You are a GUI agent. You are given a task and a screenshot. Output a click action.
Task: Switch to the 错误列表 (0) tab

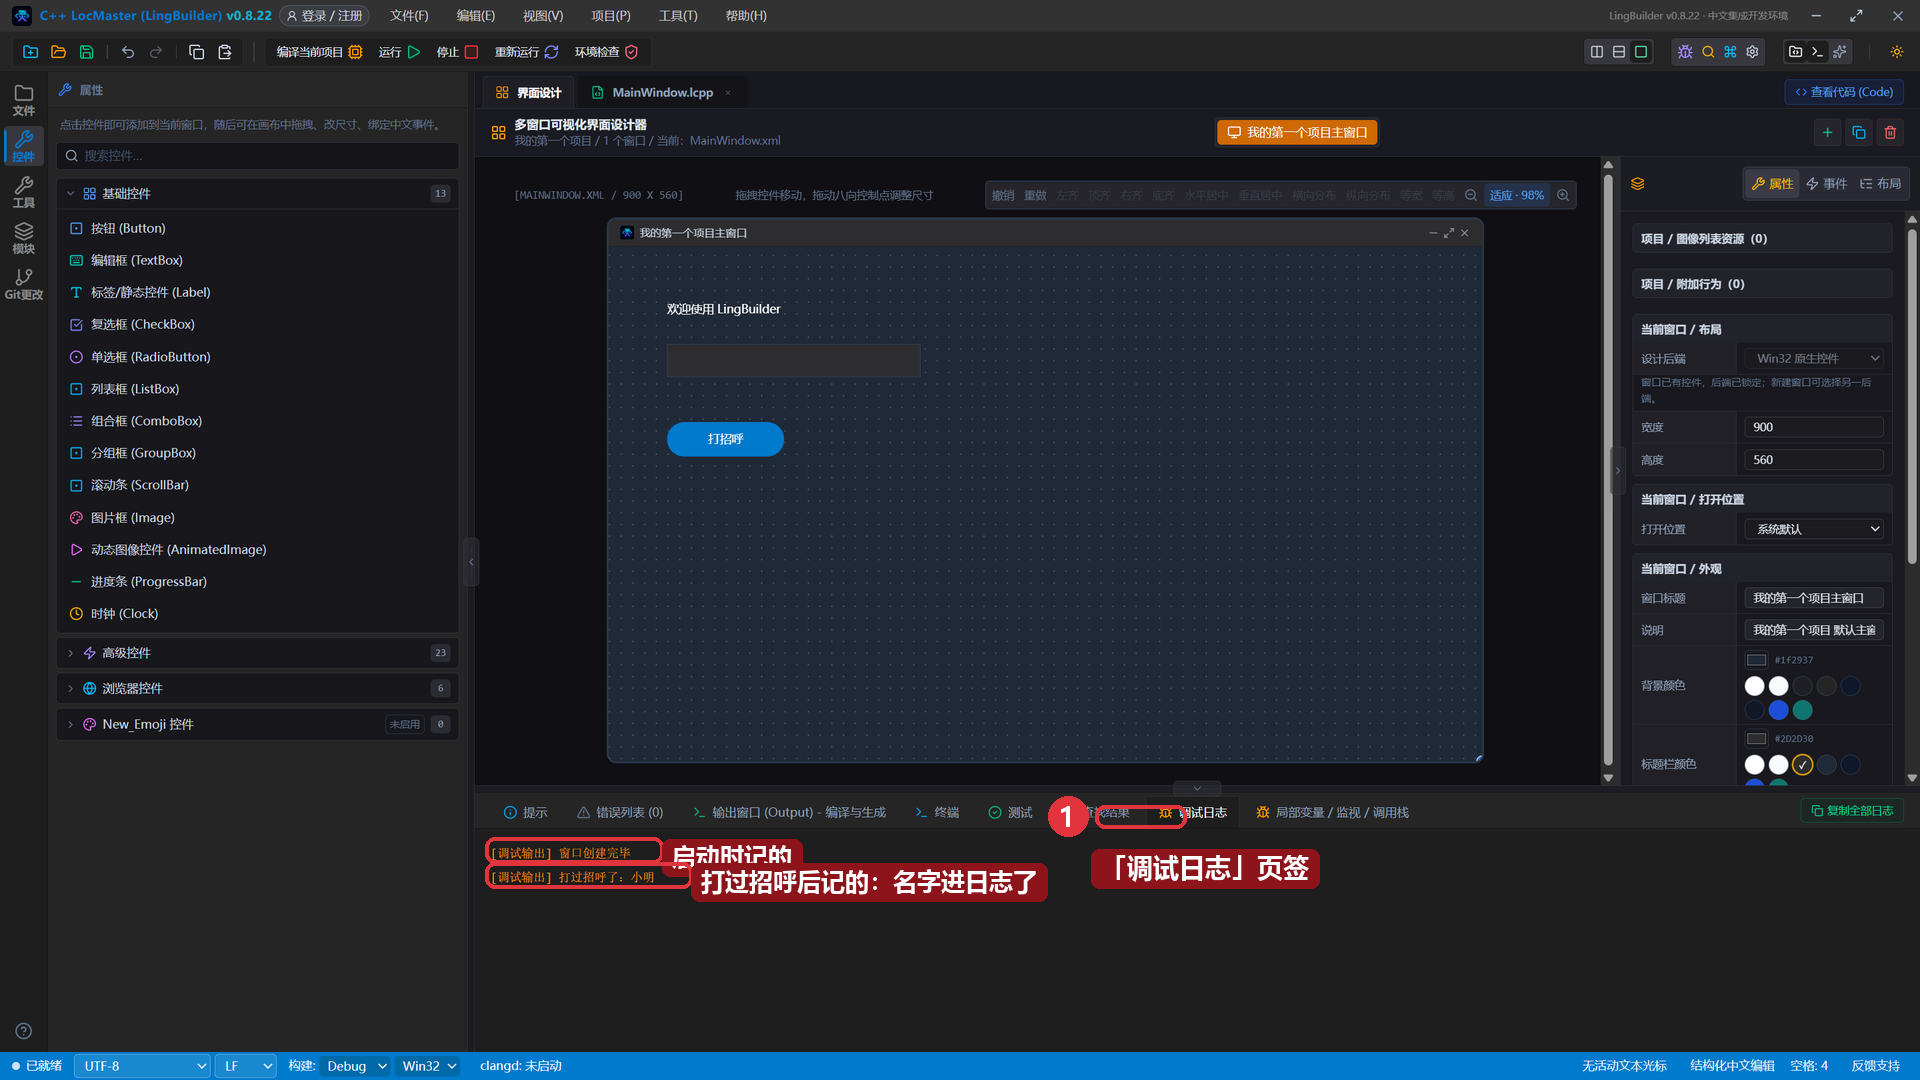point(620,812)
